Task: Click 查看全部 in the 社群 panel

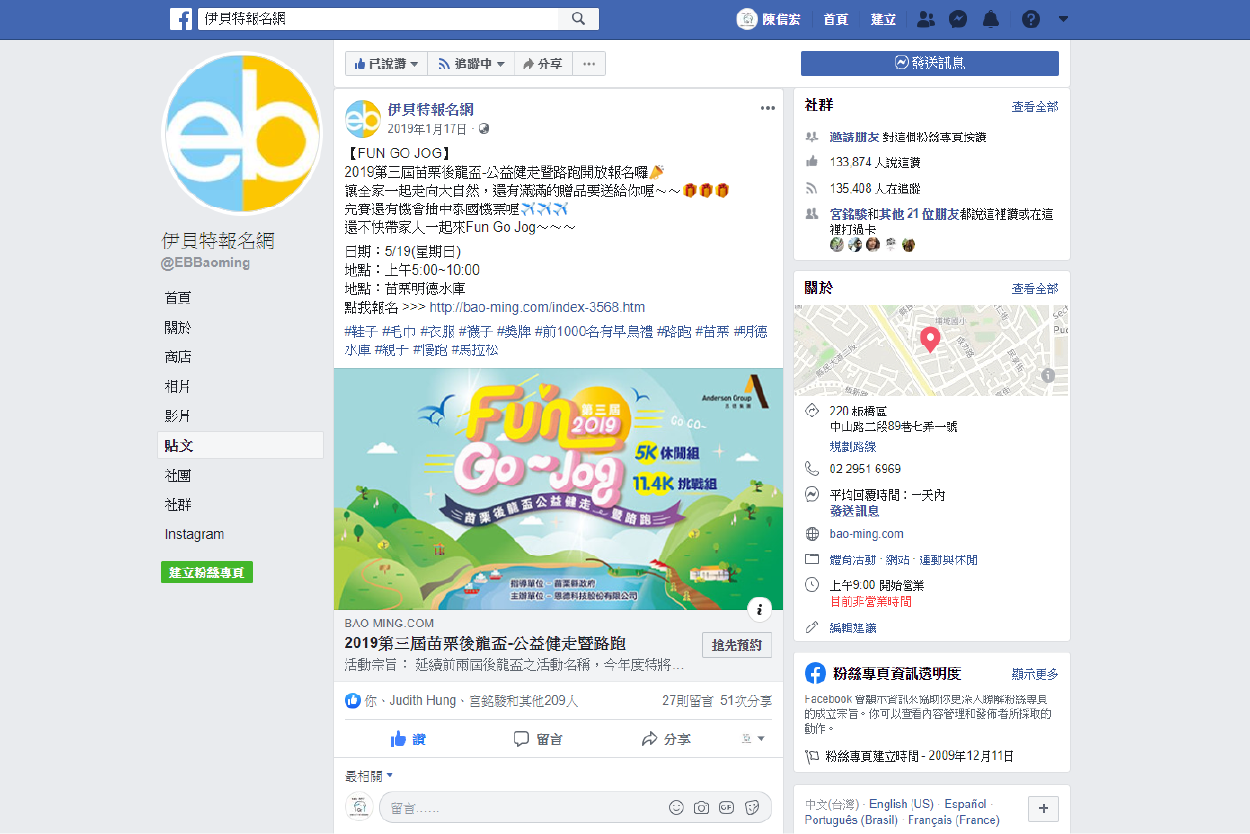Action: (1035, 107)
